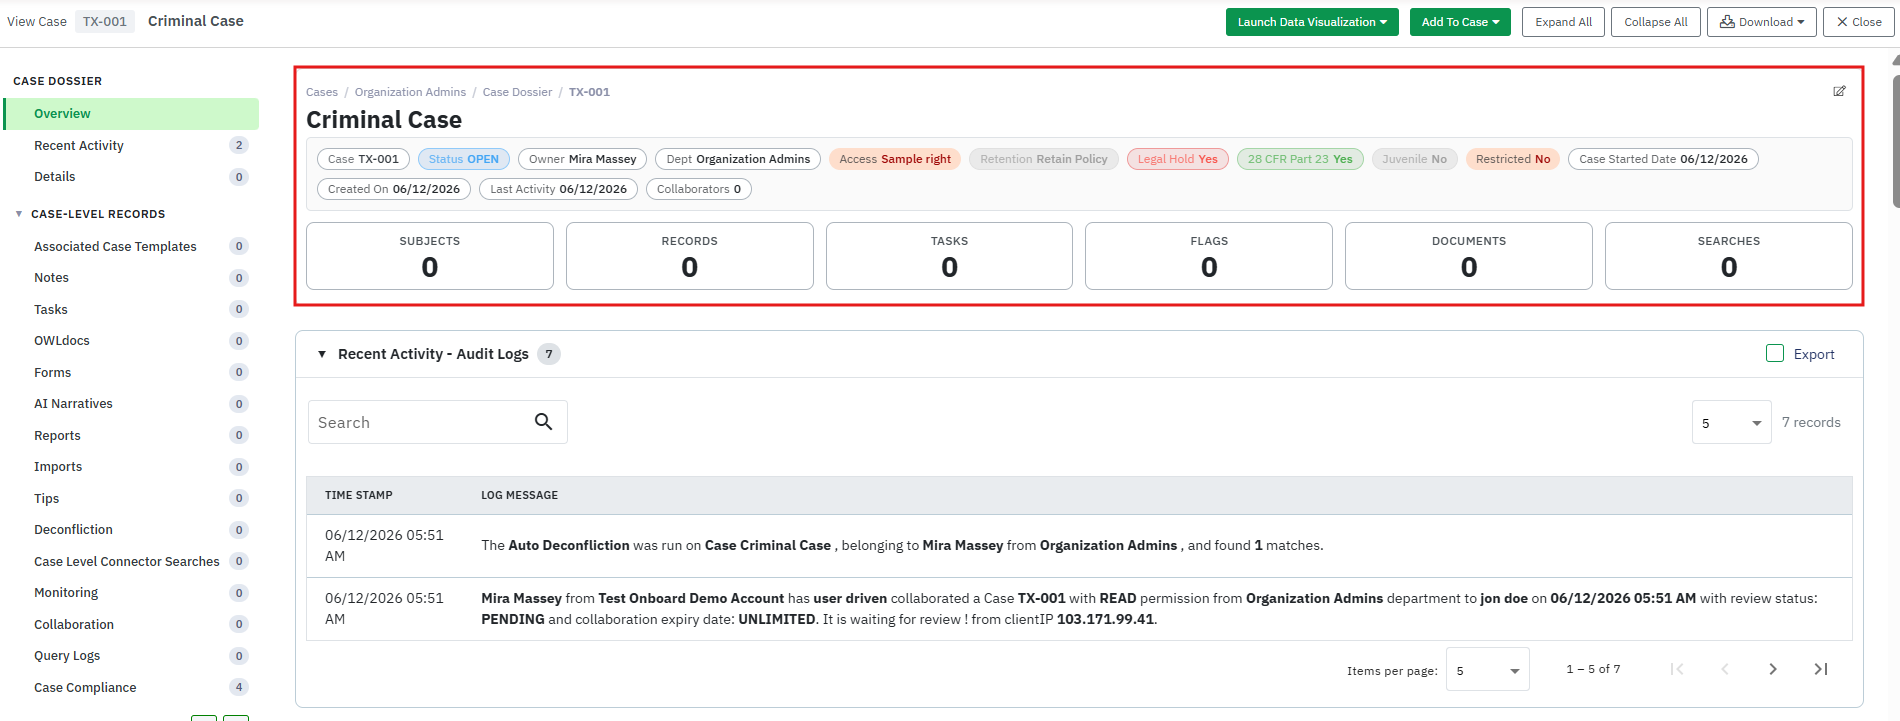Go to first page of audit logs
Viewport: 1900px width, 721px height.
tap(1677, 669)
